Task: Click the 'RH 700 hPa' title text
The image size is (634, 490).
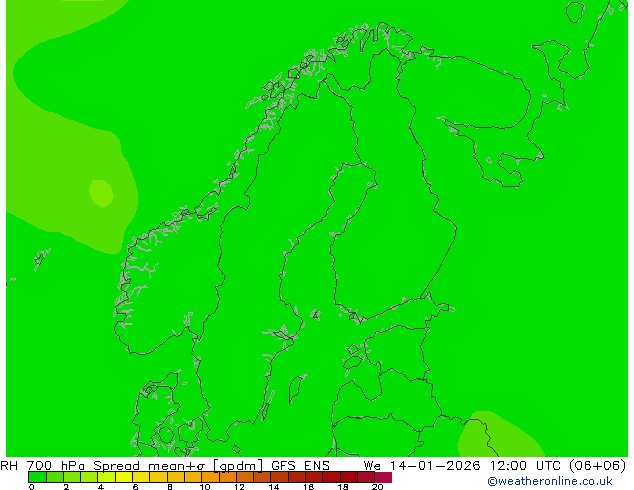Action: pos(42,466)
